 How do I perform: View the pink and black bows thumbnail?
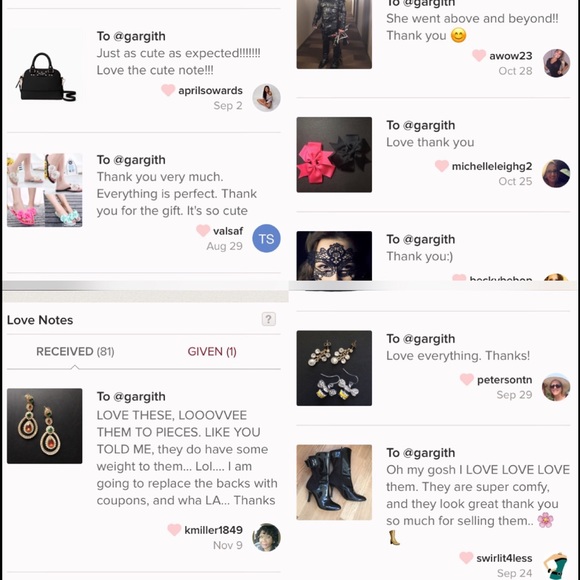tap(334, 155)
